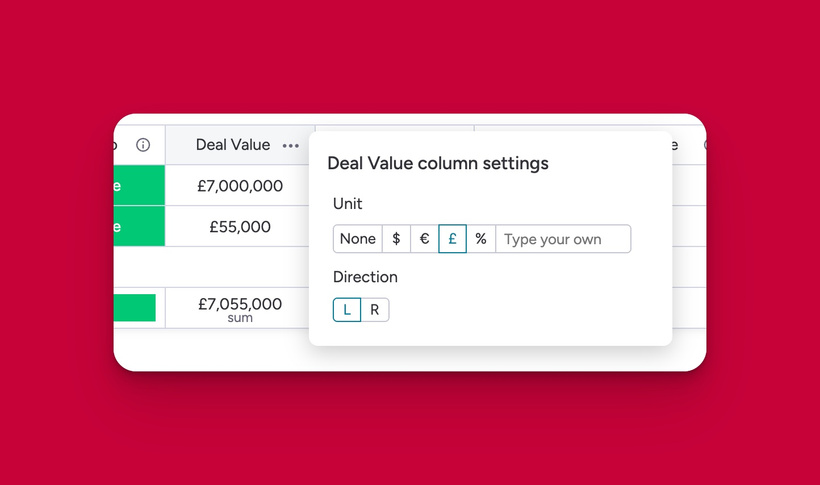Open the Deal Value column three-dots menu
Viewport: 820px width, 485px height.
[x=291, y=146]
